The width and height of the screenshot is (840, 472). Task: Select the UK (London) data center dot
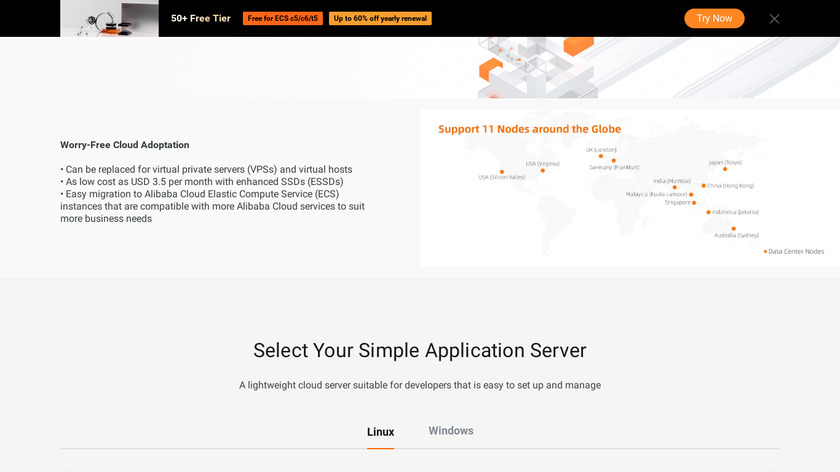click(x=601, y=156)
